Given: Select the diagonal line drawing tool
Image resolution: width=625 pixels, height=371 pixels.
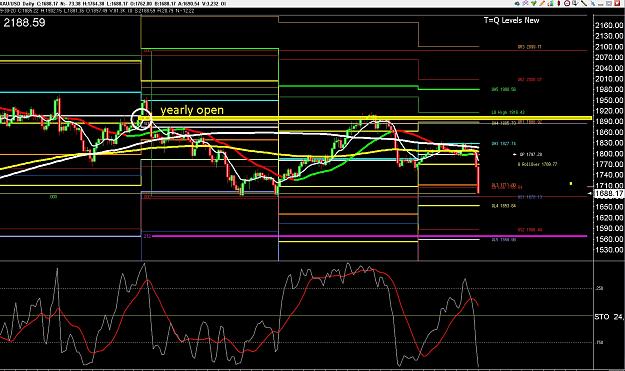Looking at the screenshot, I should (584, 3).
